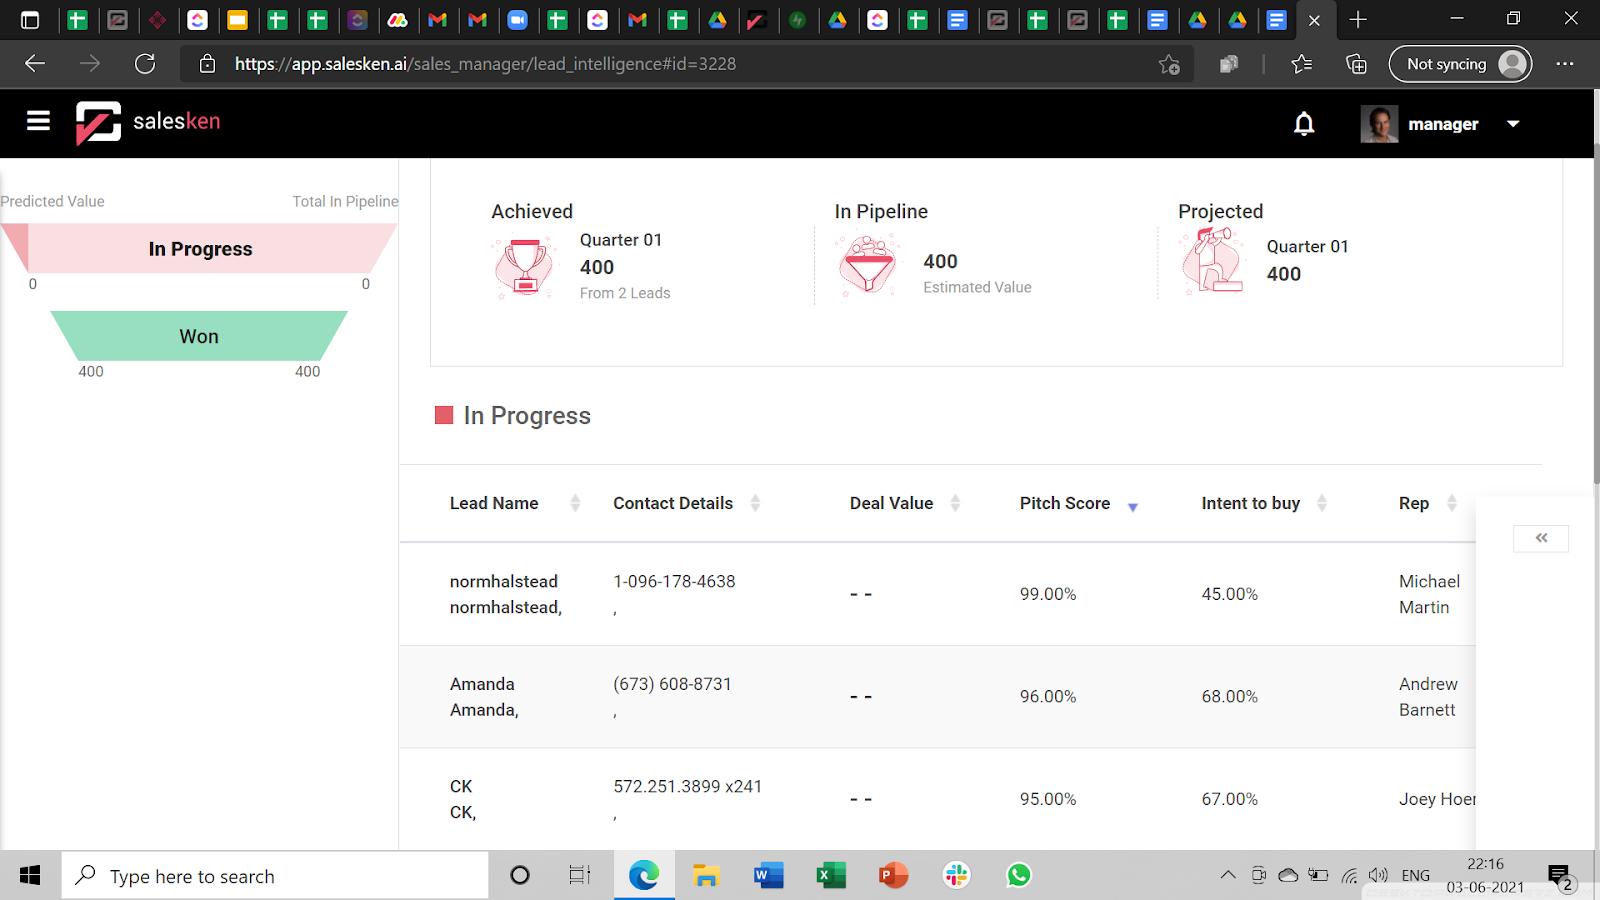Click phone number 572.251.3899 x241
The width and height of the screenshot is (1600, 900).
[687, 786]
